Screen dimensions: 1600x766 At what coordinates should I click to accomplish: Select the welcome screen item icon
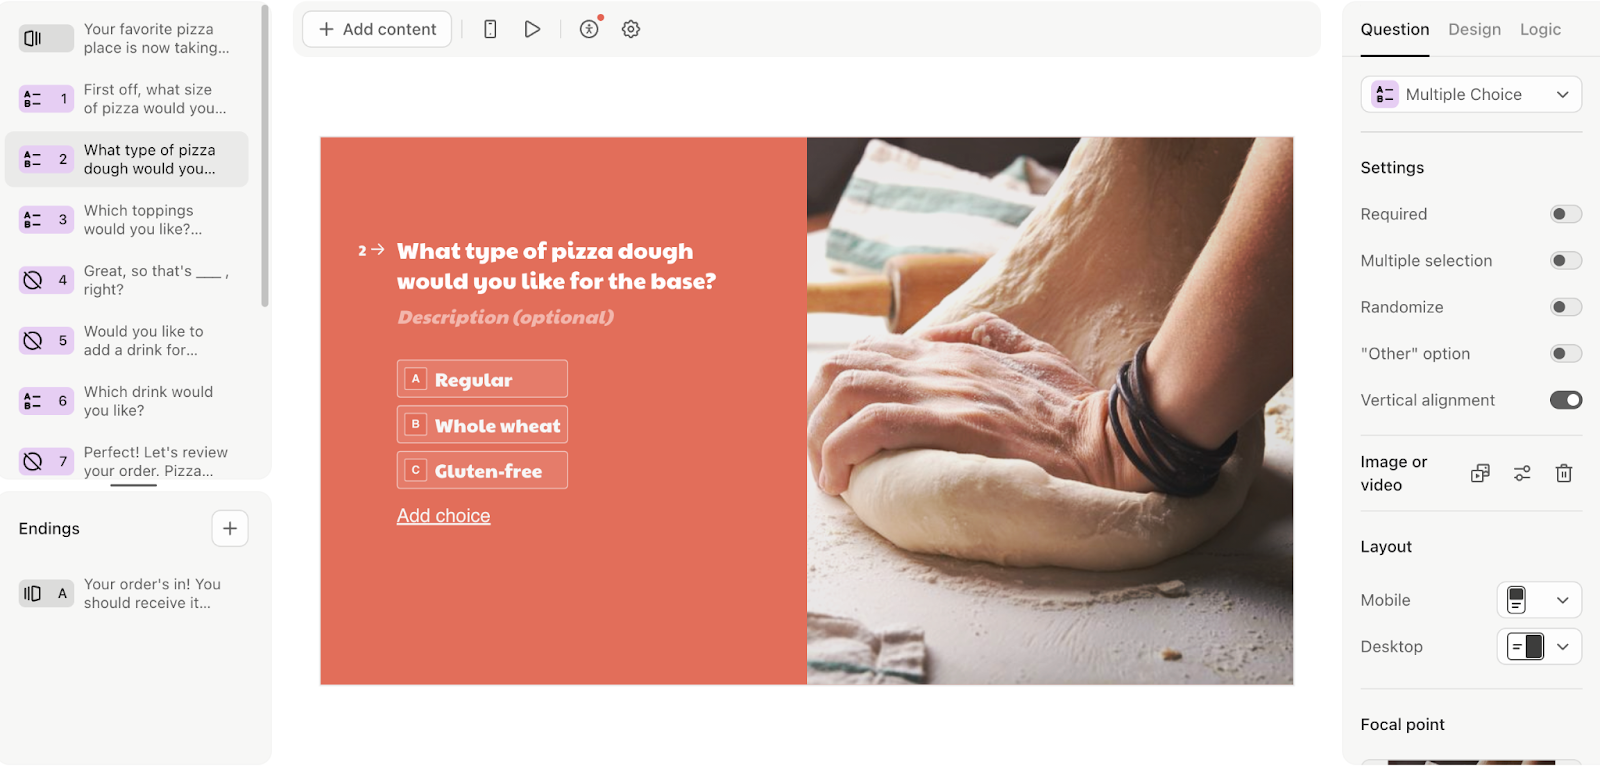pos(46,38)
